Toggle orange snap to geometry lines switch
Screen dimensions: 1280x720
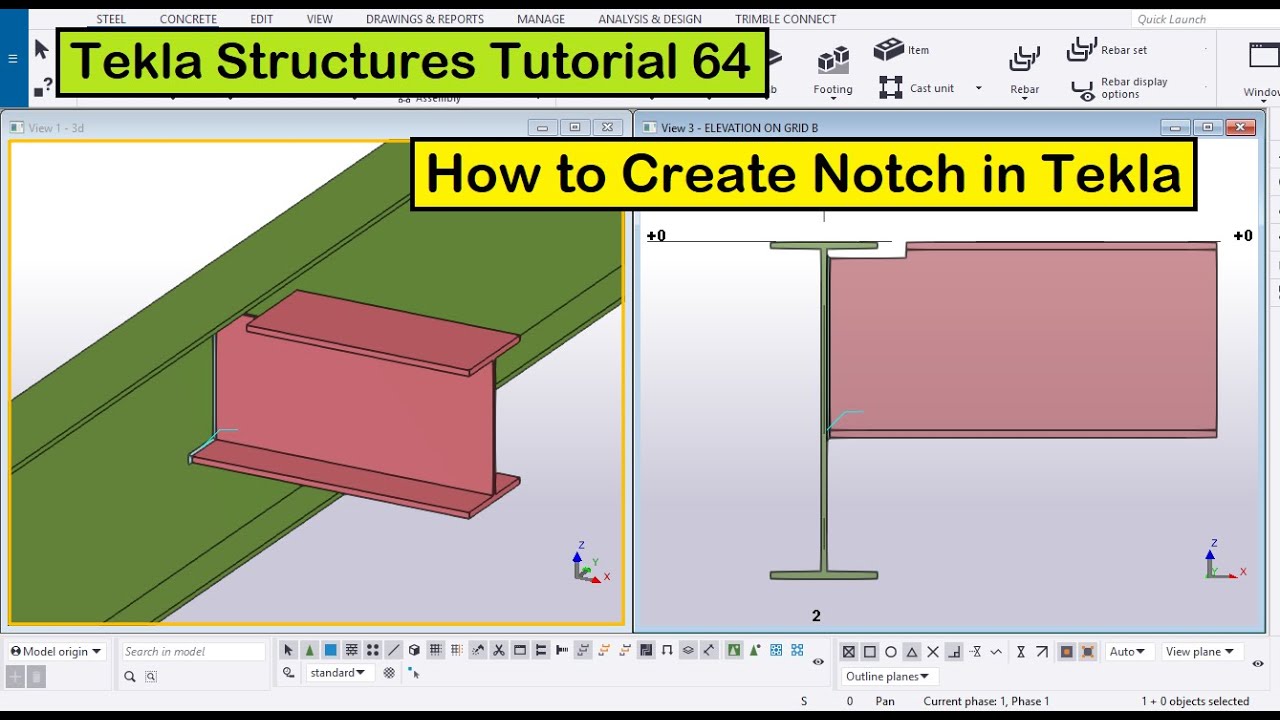click(1088, 652)
